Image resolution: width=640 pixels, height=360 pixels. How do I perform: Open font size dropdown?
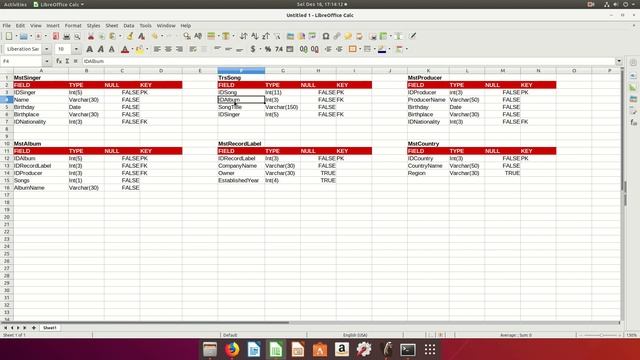(76, 49)
